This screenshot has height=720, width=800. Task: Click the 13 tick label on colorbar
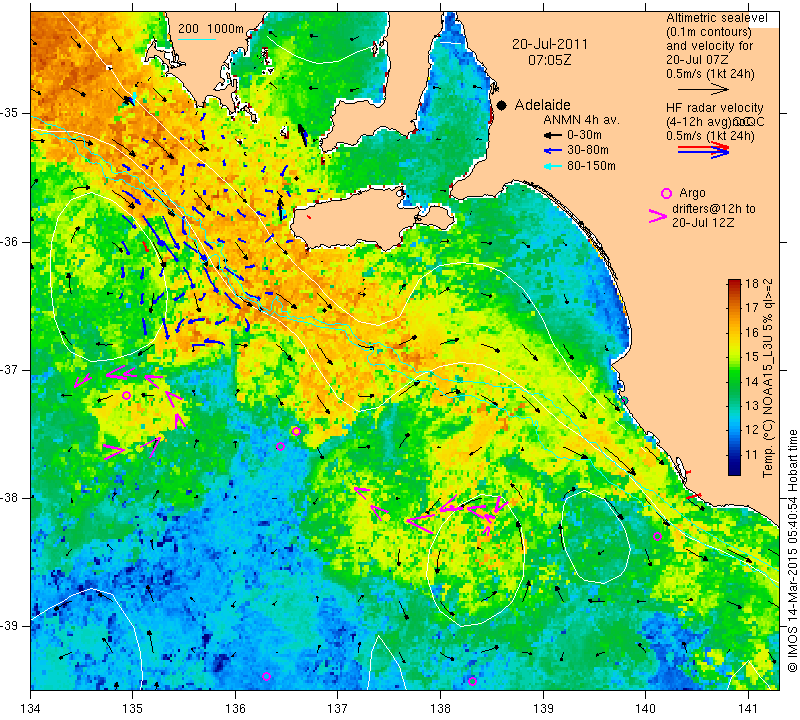pyautogui.click(x=752, y=406)
